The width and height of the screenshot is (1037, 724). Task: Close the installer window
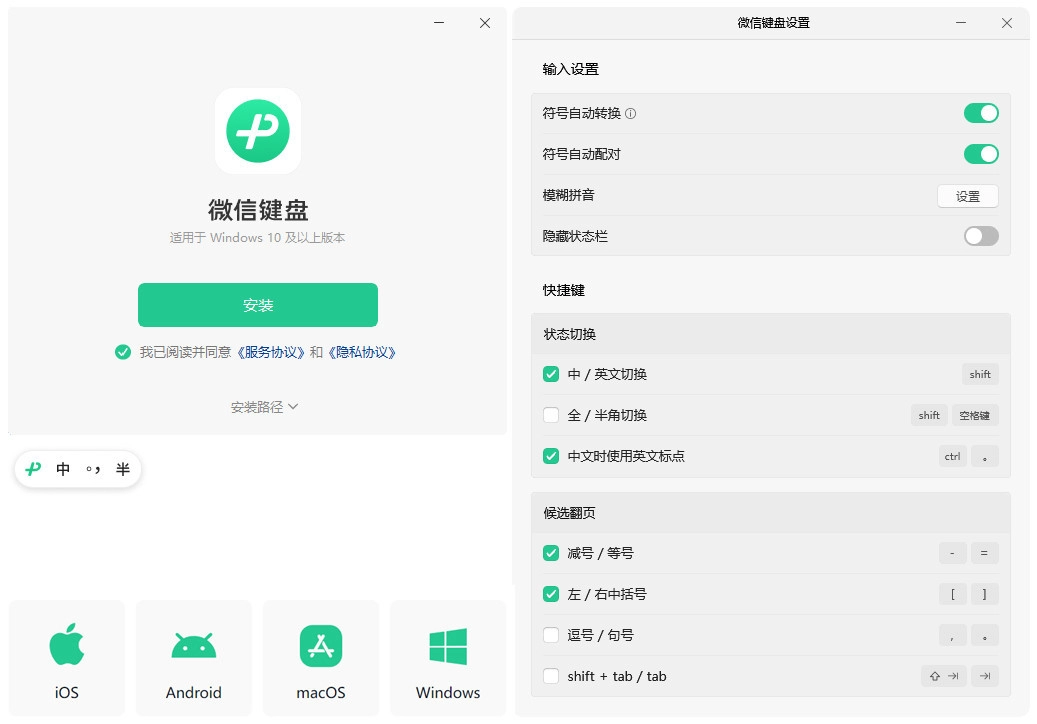coord(485,23)
